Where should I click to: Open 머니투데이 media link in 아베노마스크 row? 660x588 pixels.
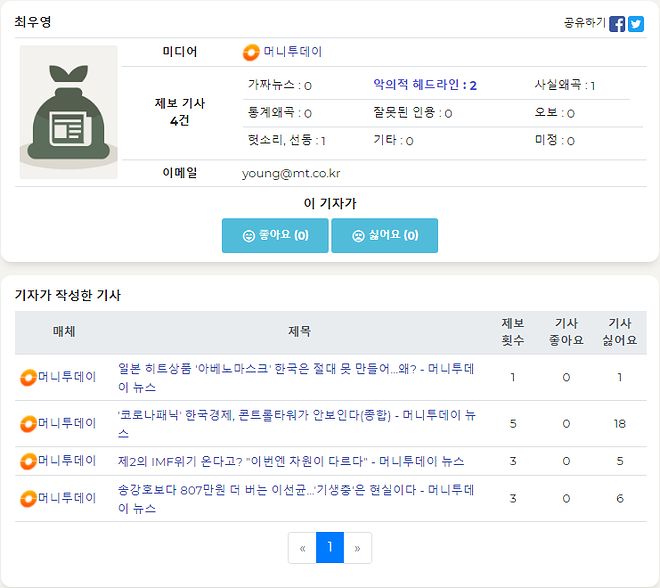click(x=67, y=377)
